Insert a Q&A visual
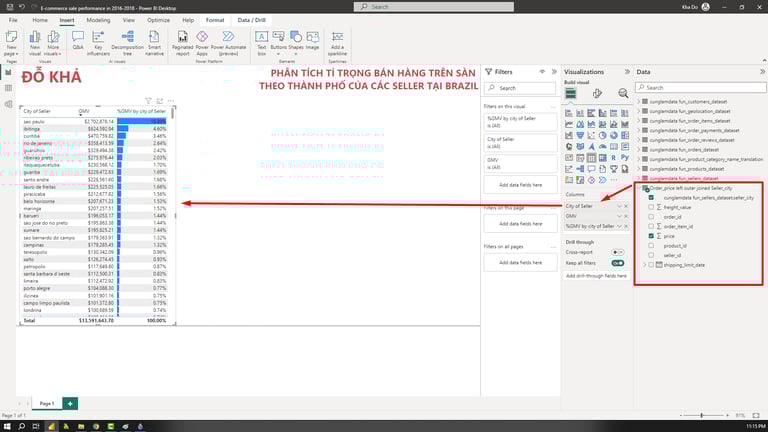 [x=78, y=41]
